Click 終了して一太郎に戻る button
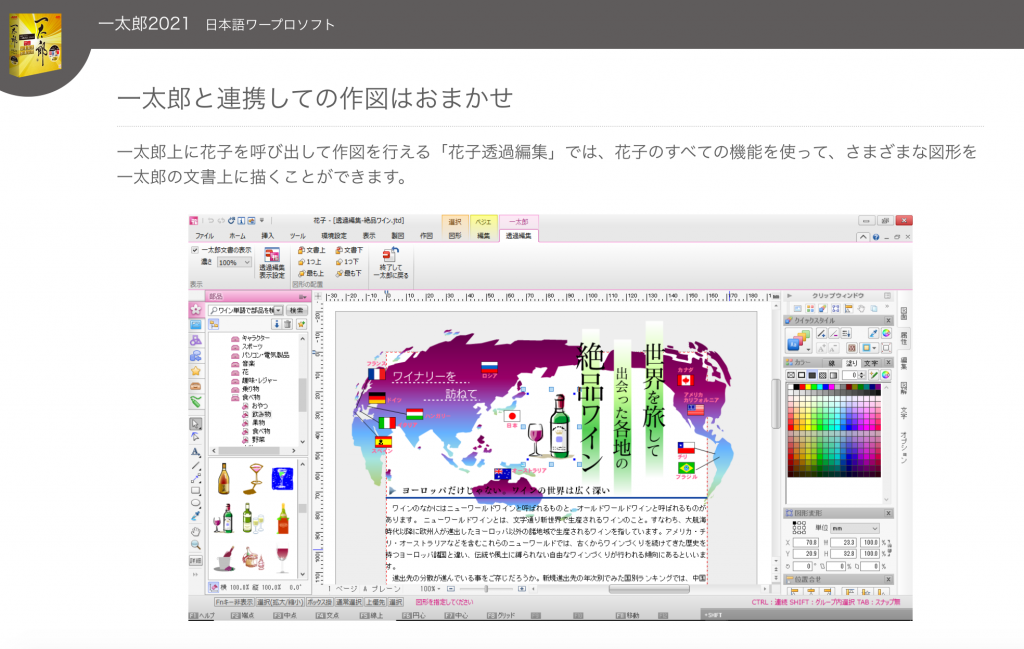Screen dimensions: 1024x649 click(x=391, y=263)
